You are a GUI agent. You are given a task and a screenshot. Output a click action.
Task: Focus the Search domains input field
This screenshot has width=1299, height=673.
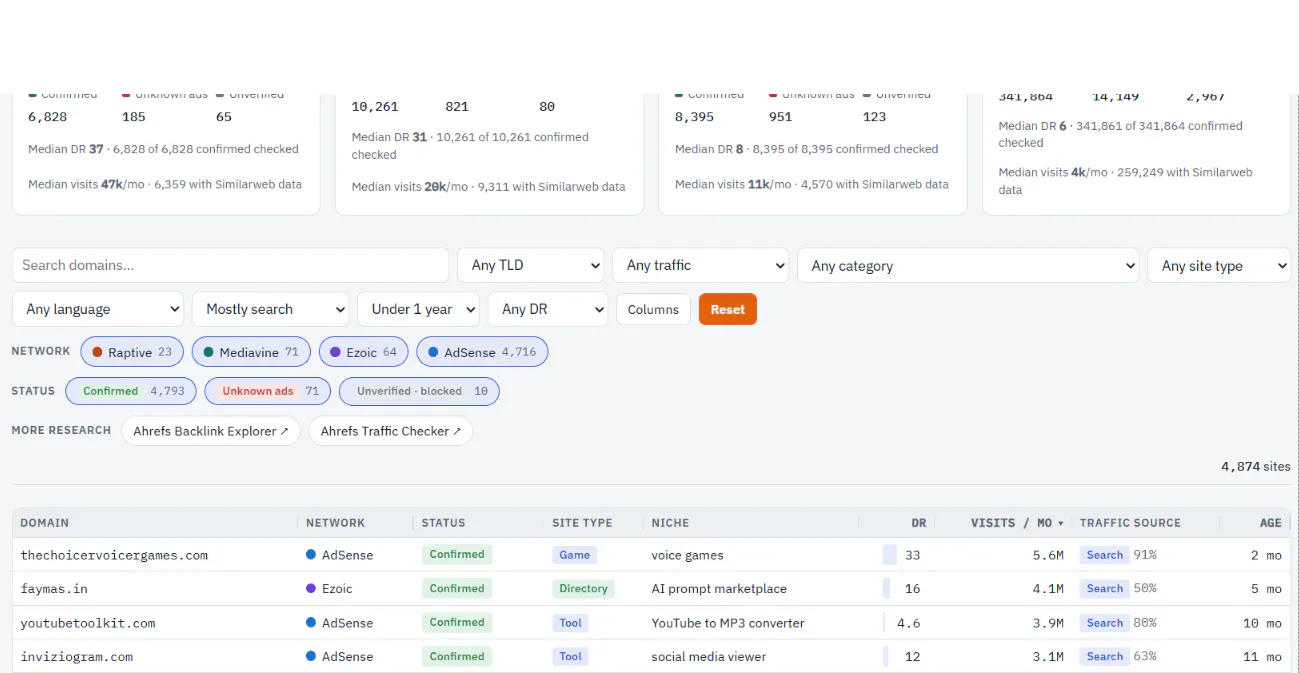[x=230, y=265]
